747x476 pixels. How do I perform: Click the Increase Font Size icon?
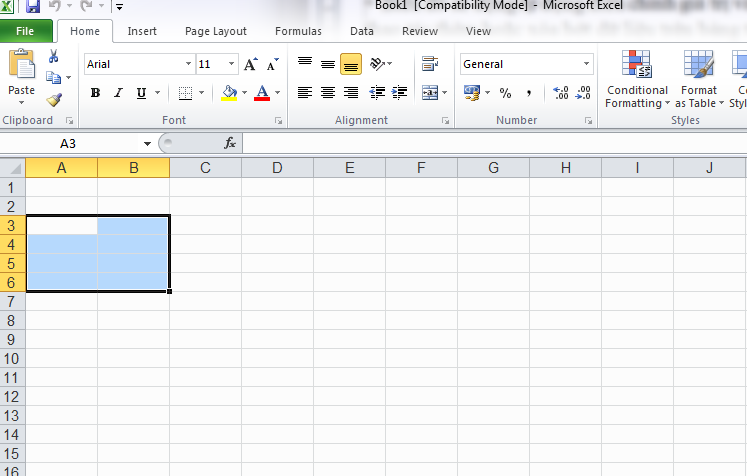click(x=249, y=64)
